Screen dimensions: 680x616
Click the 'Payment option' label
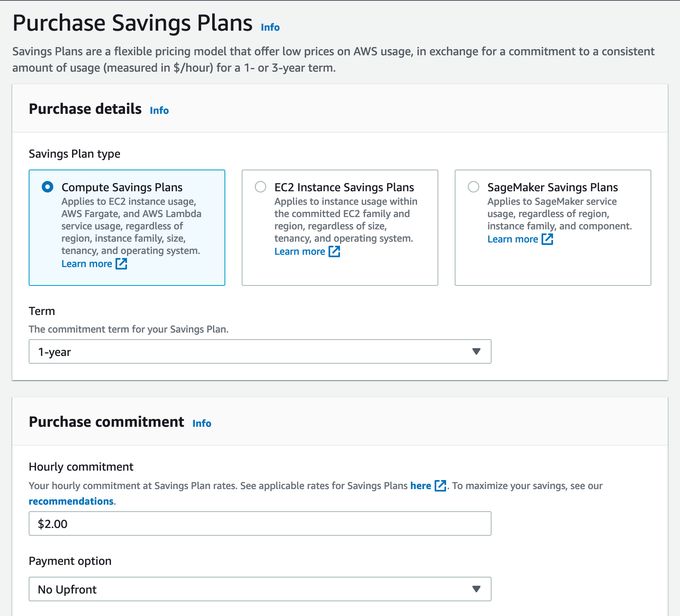pos(70,561)
